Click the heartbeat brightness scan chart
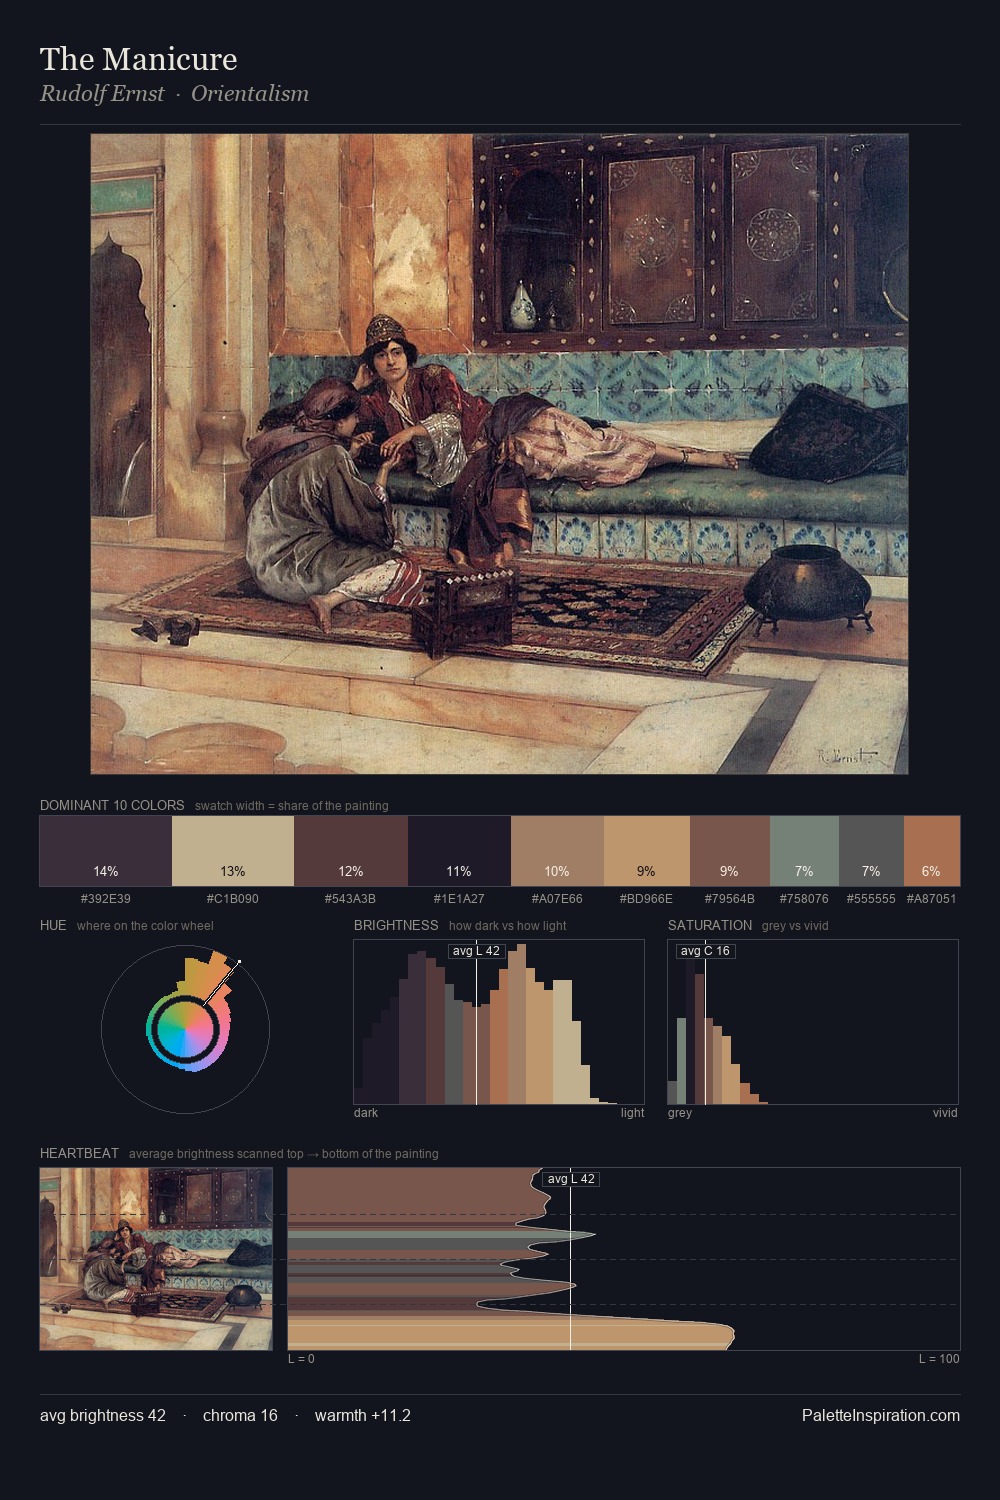The width and height of the screenshot is (1000, 1500). 624,1259
